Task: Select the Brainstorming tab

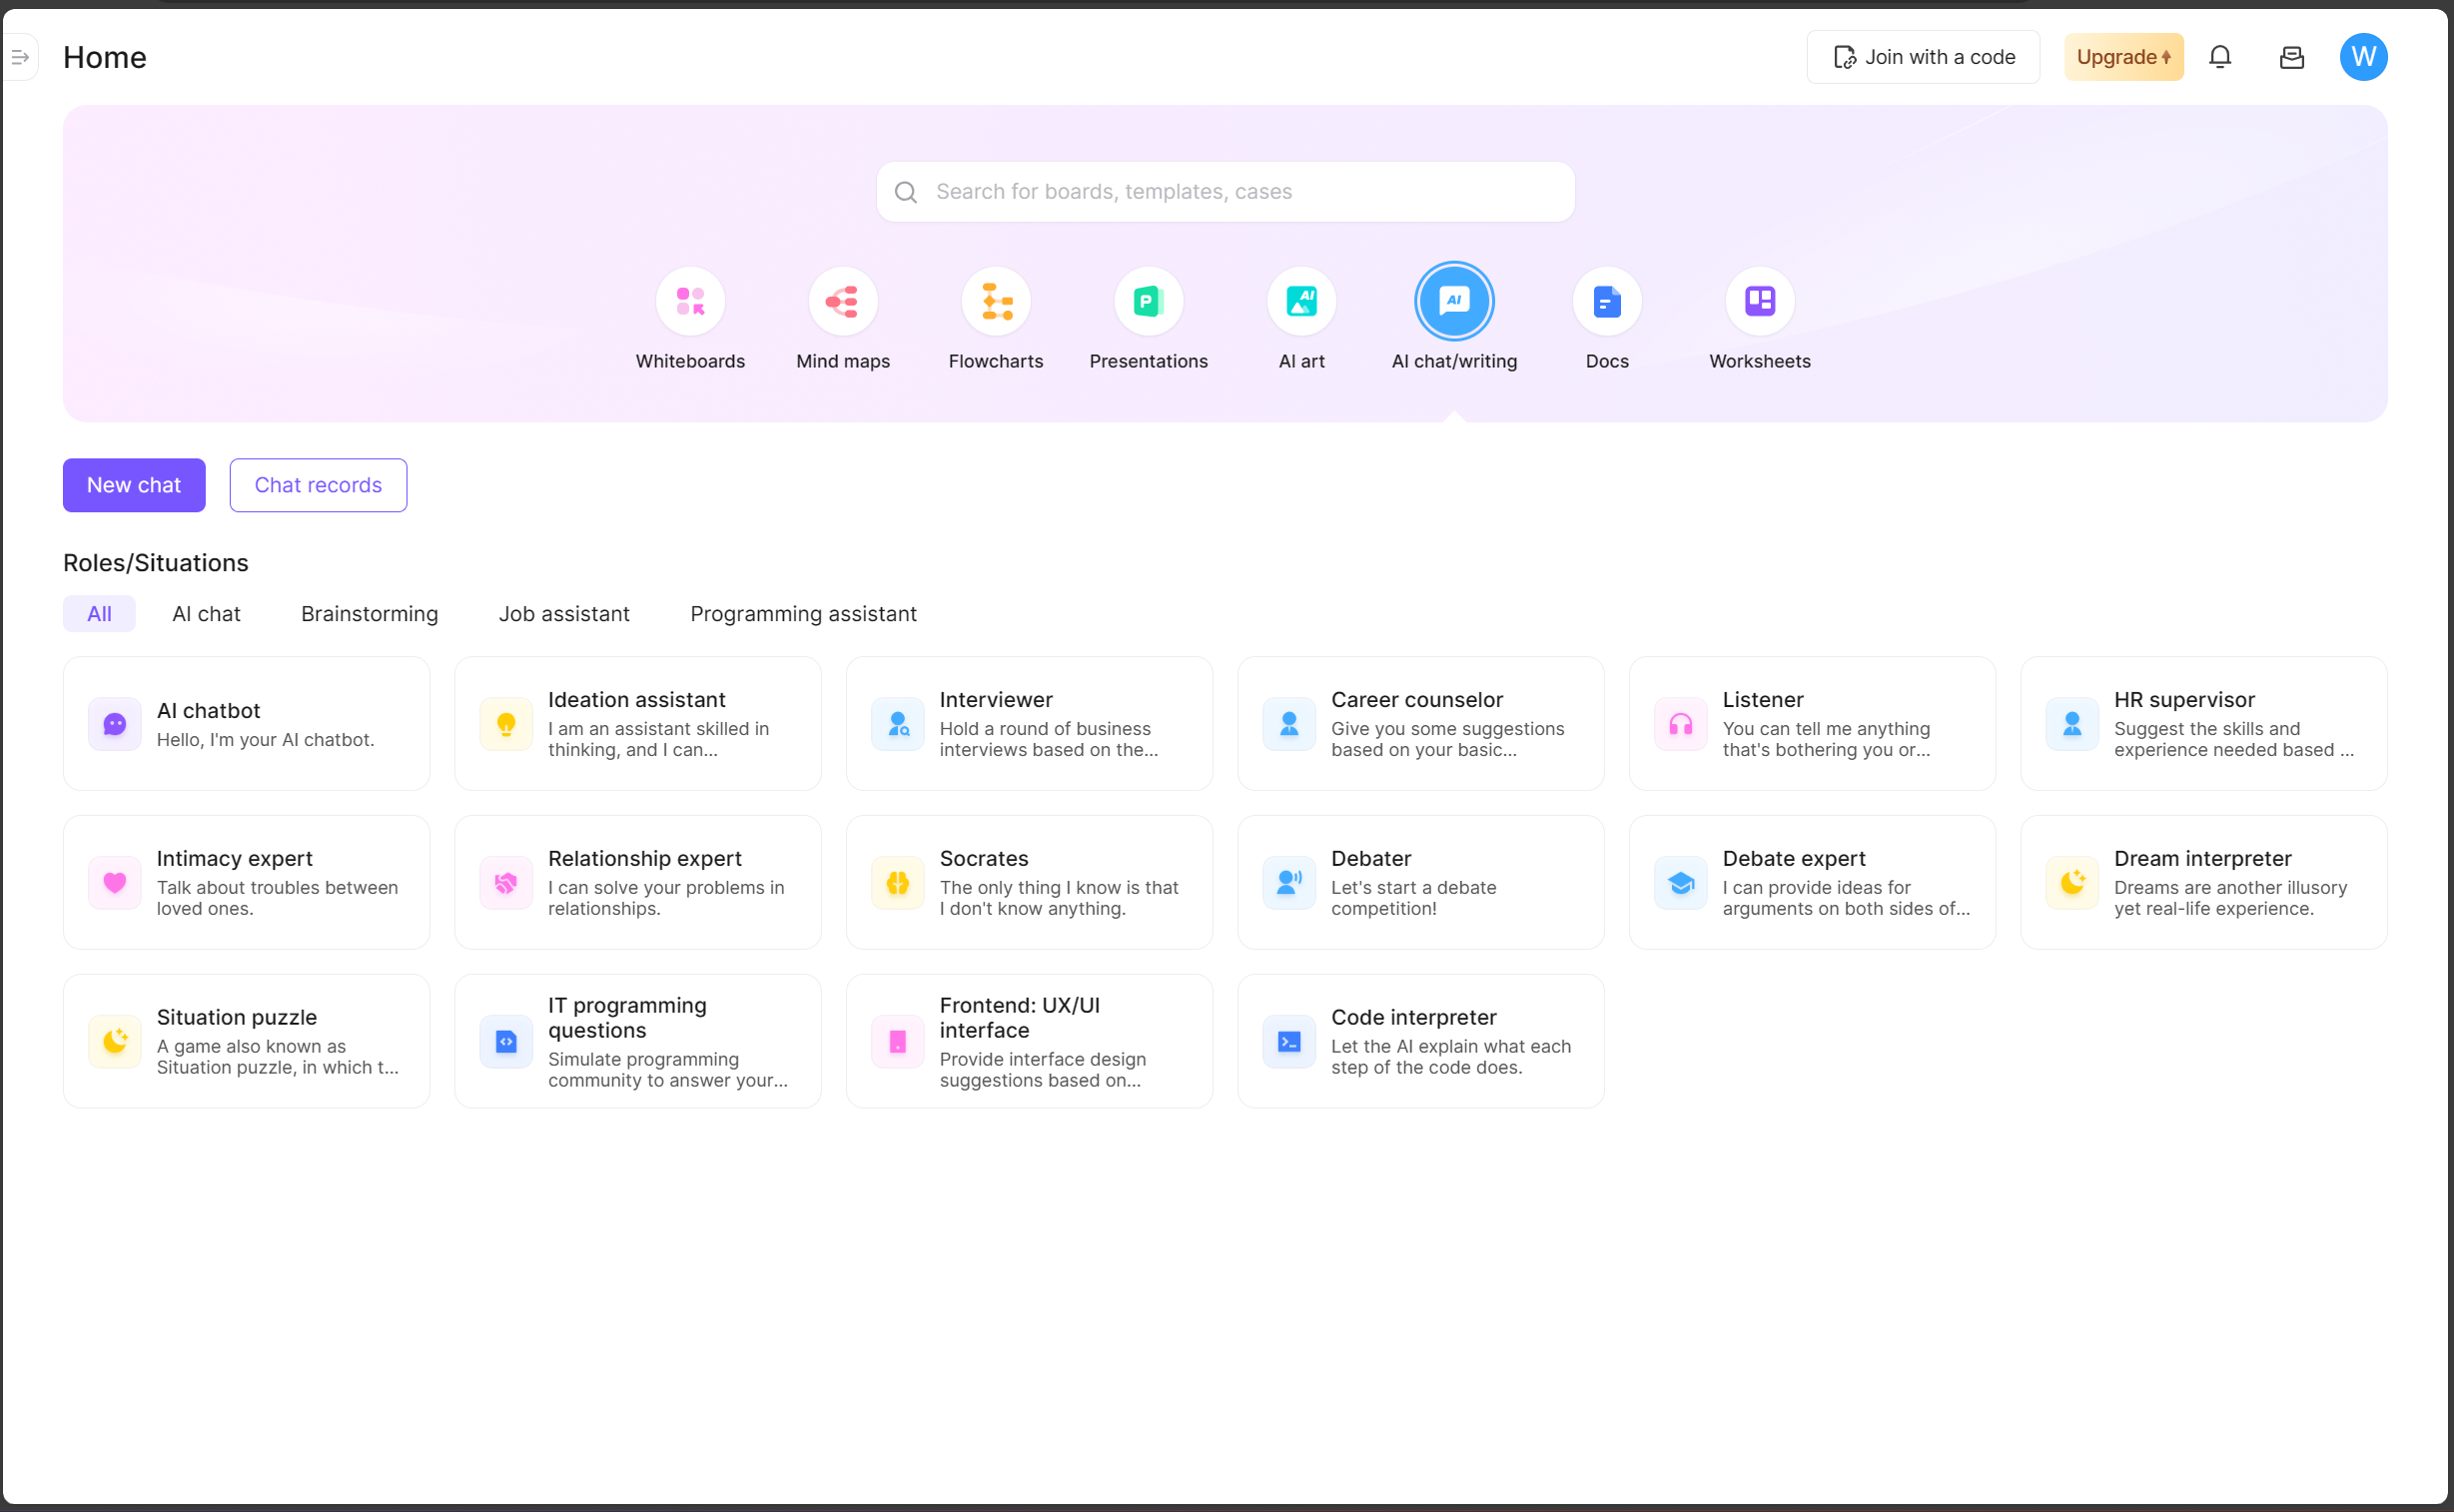Action: 370,613
